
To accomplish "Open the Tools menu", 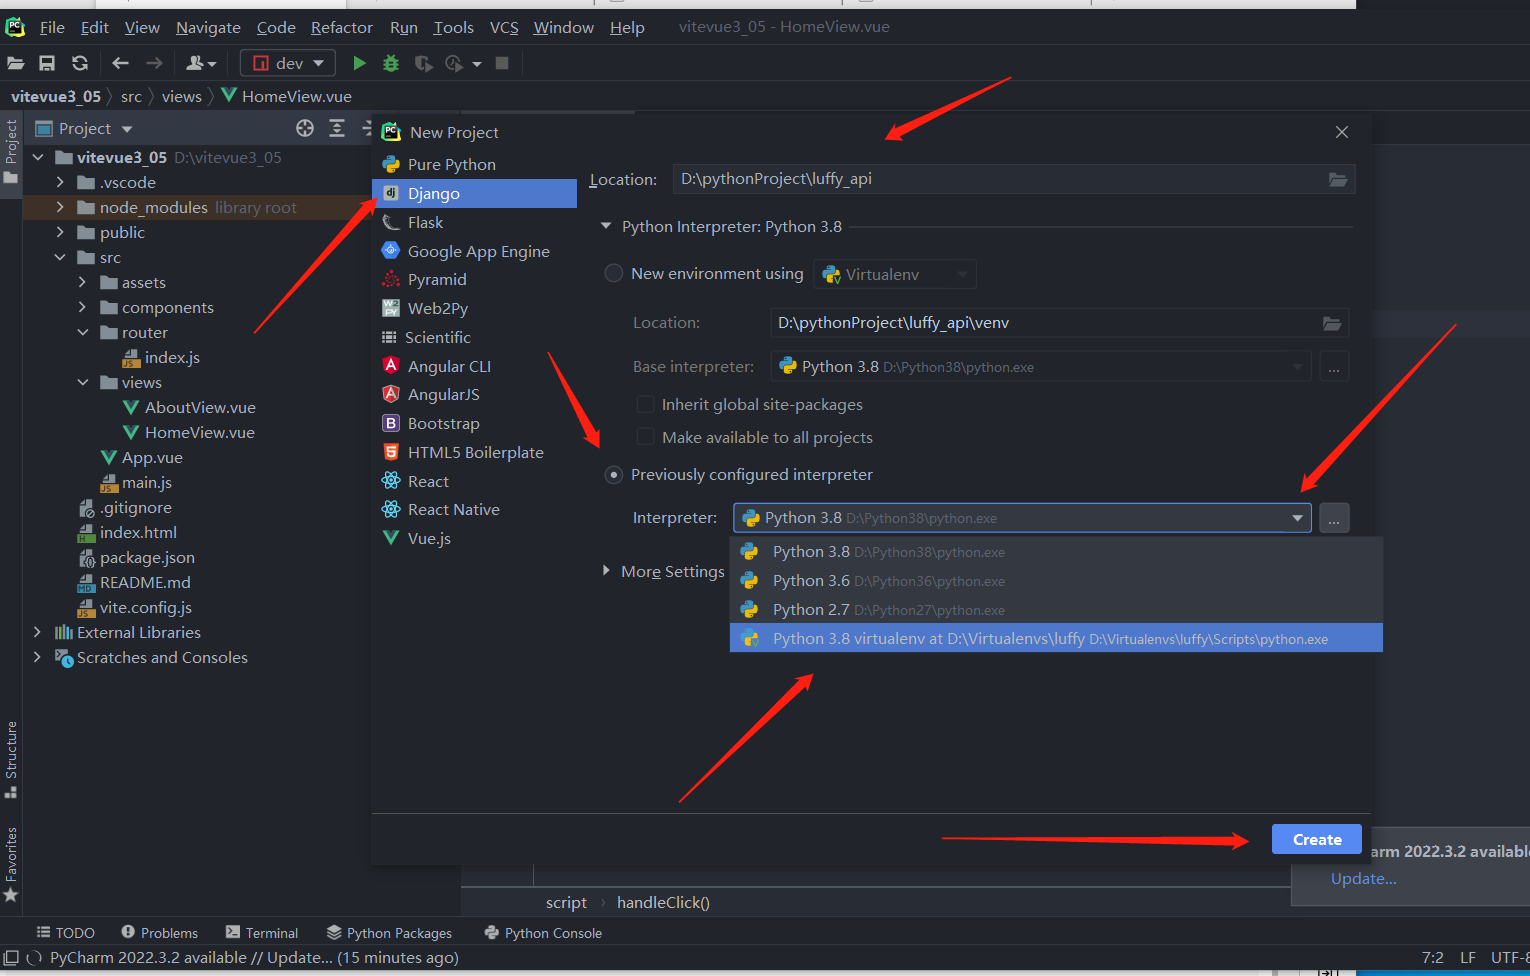I will point(453,27).
